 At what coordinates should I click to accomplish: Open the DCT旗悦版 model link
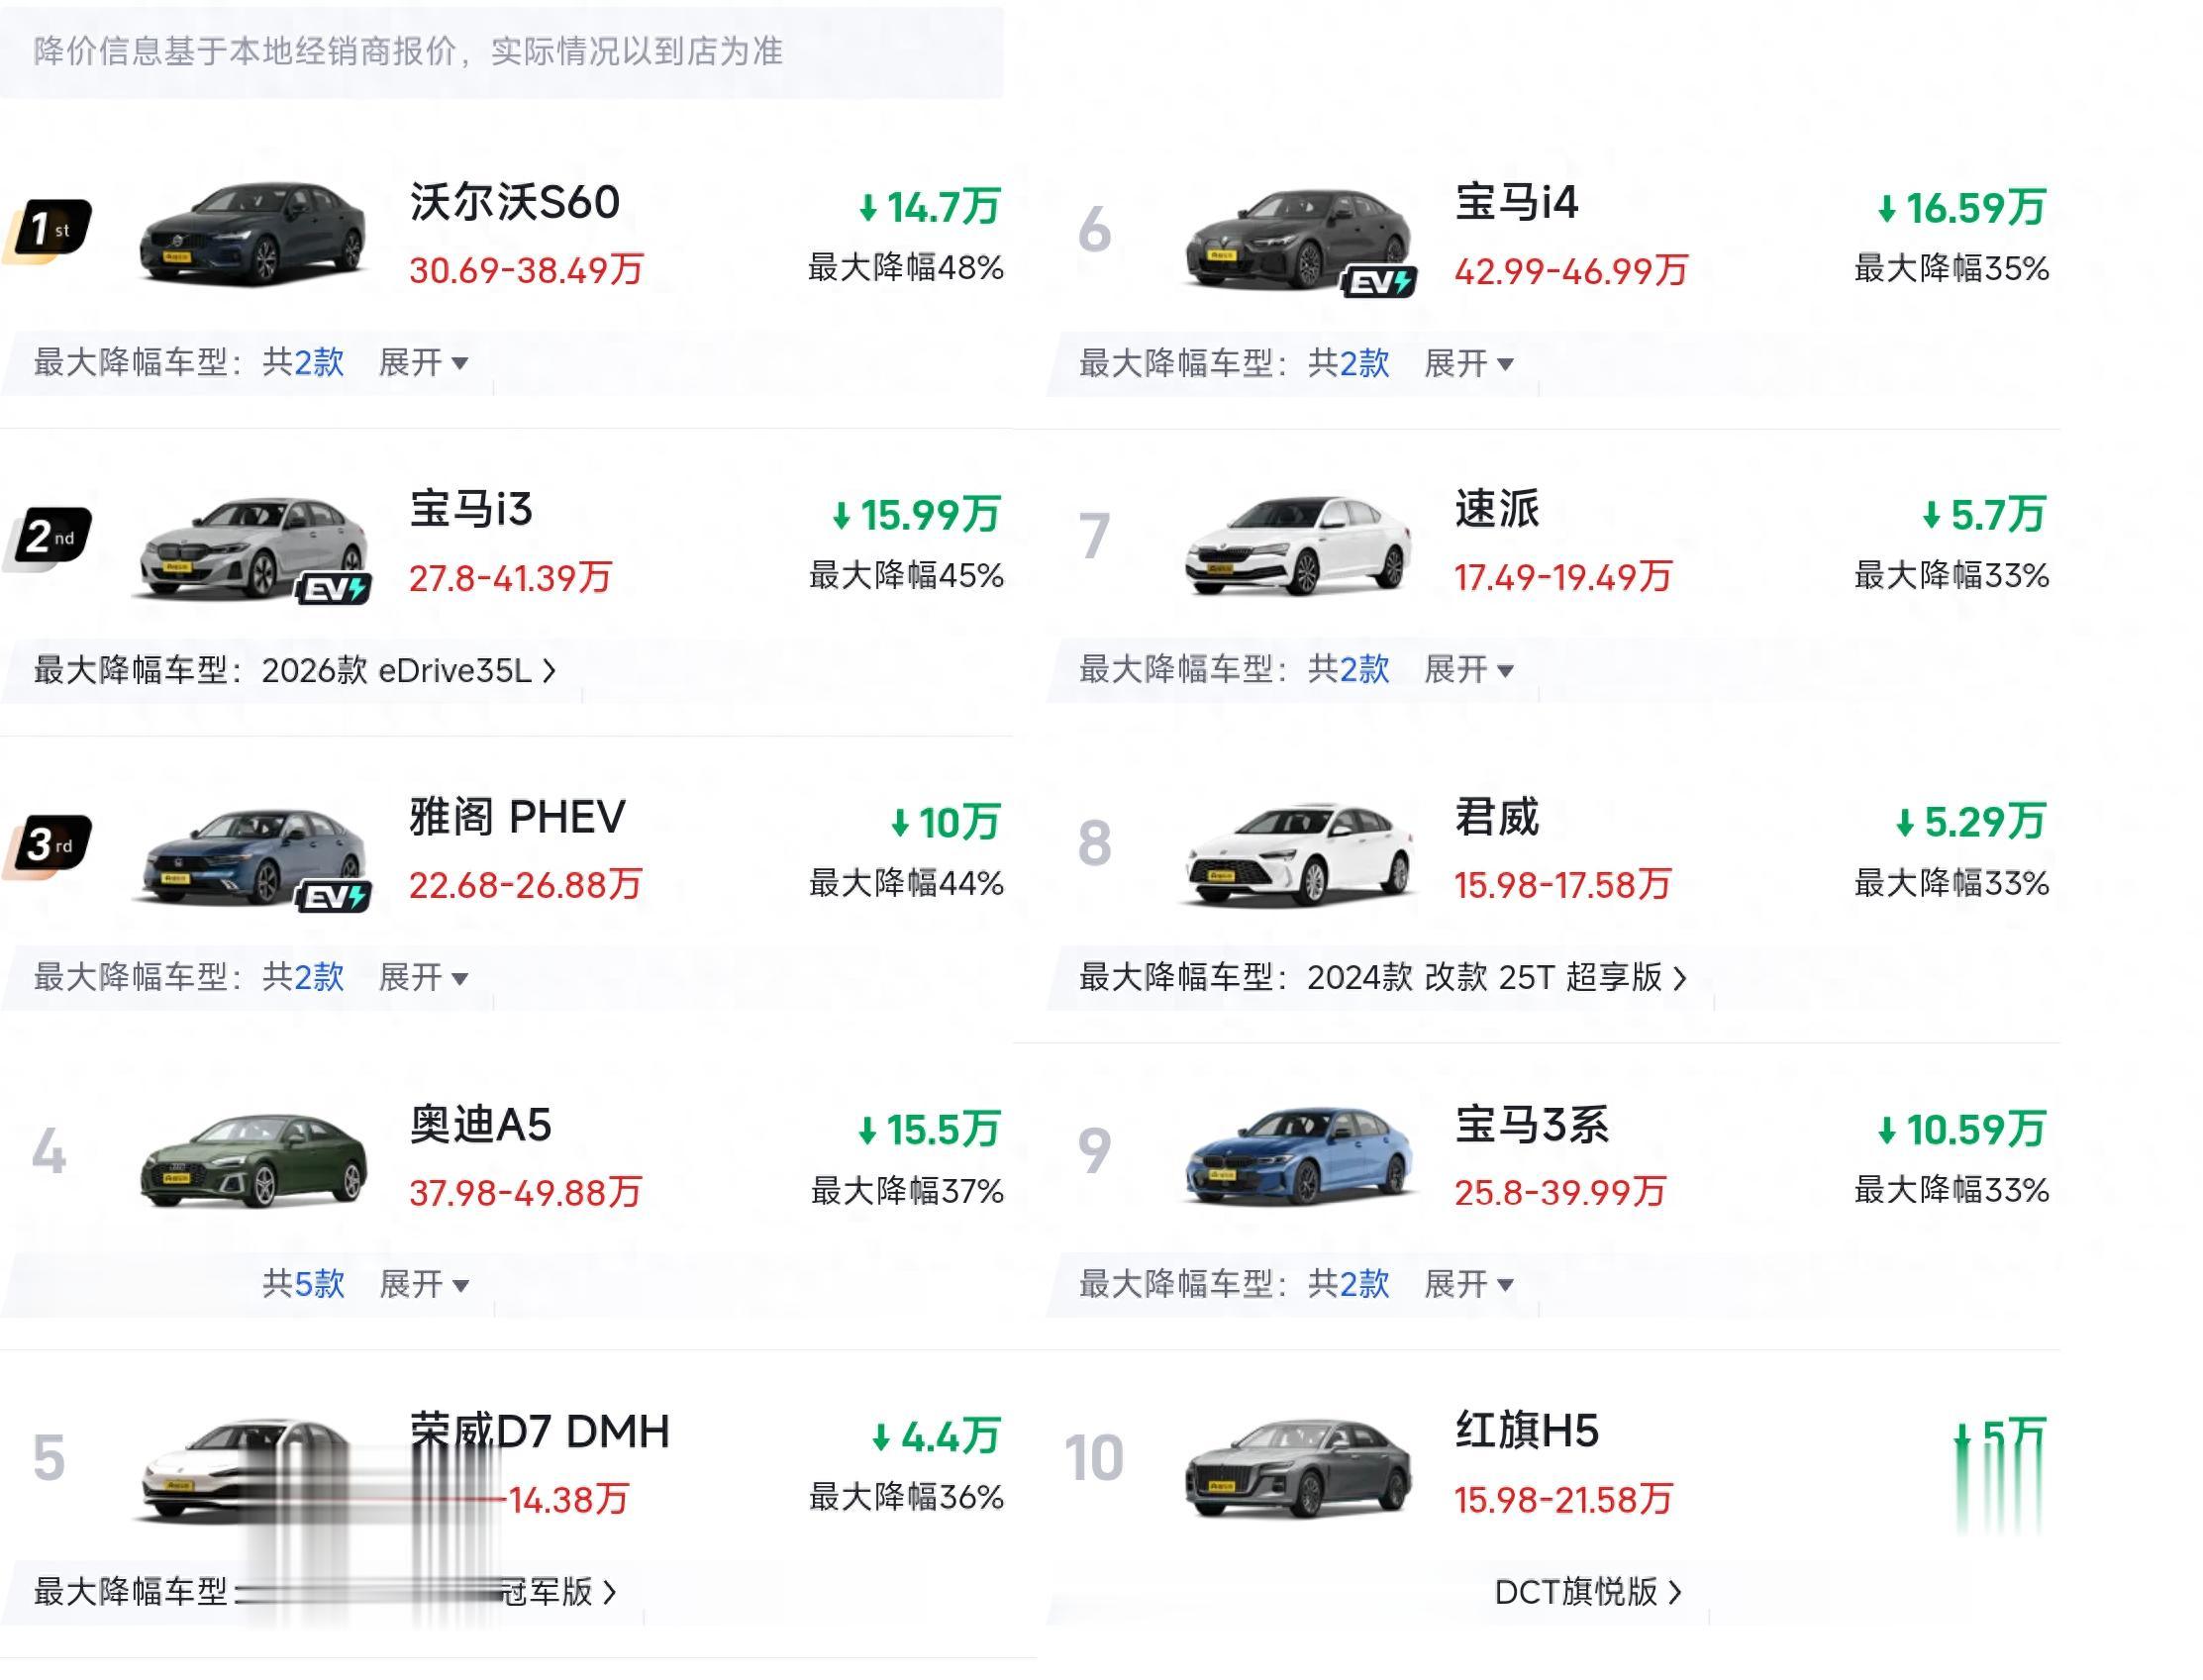click(x=1587, y=1591)
